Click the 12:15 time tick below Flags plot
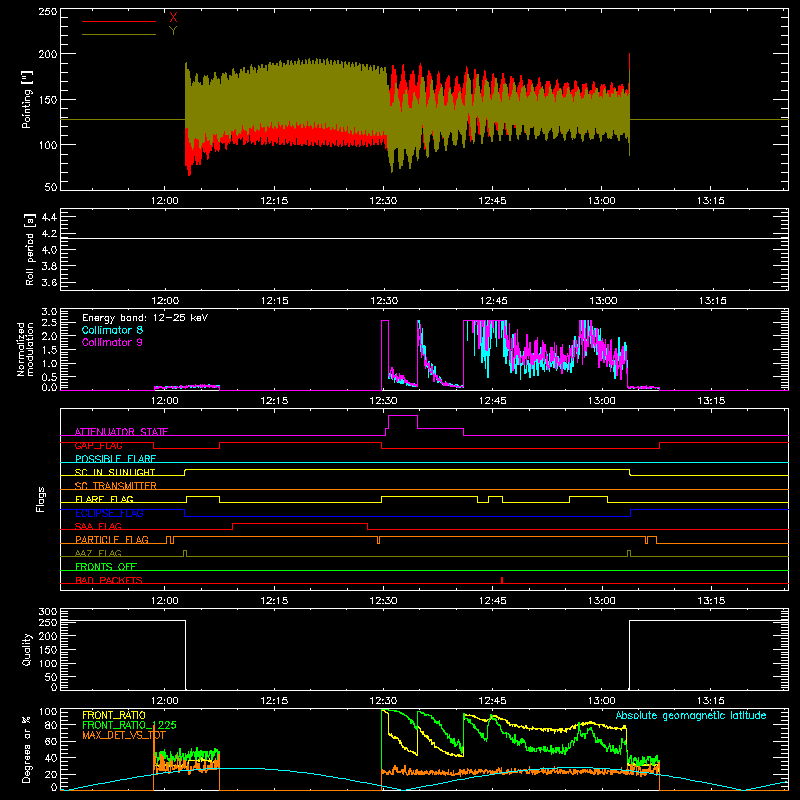The height and width of the screenshot is (800, 800). pos(274,601)
